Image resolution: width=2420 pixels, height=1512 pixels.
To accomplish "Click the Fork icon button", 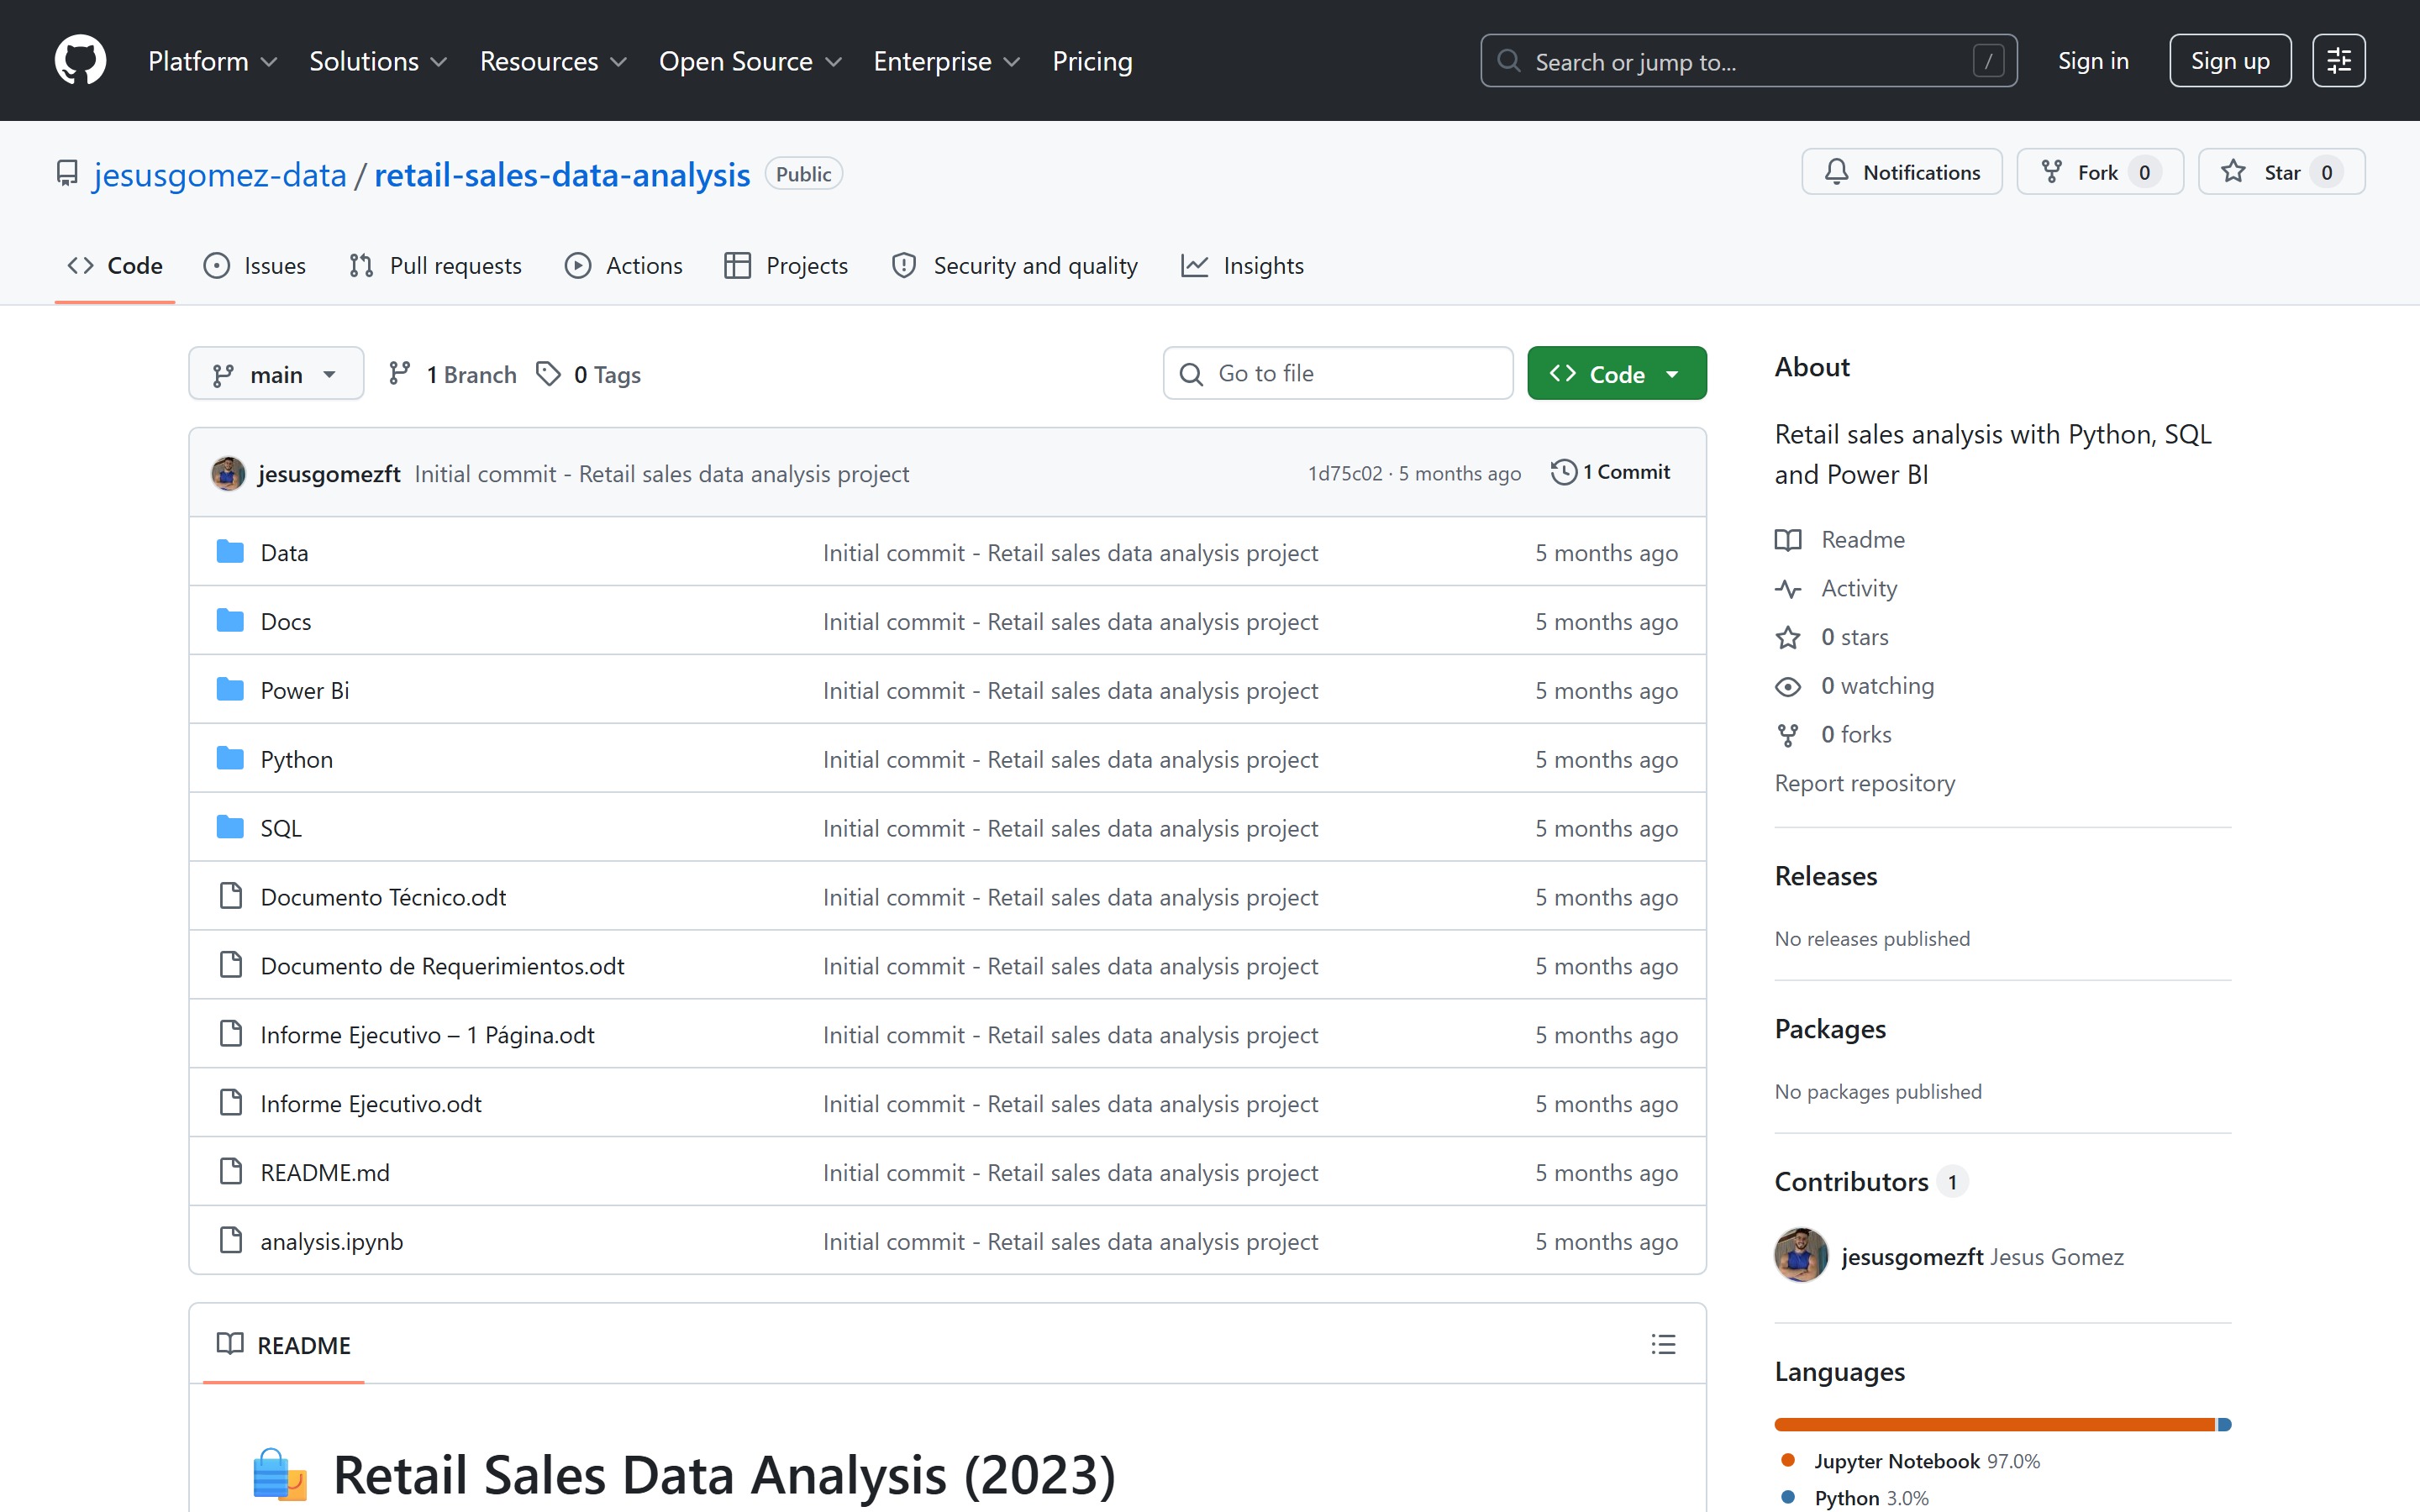I will (x=2051, y=172).
